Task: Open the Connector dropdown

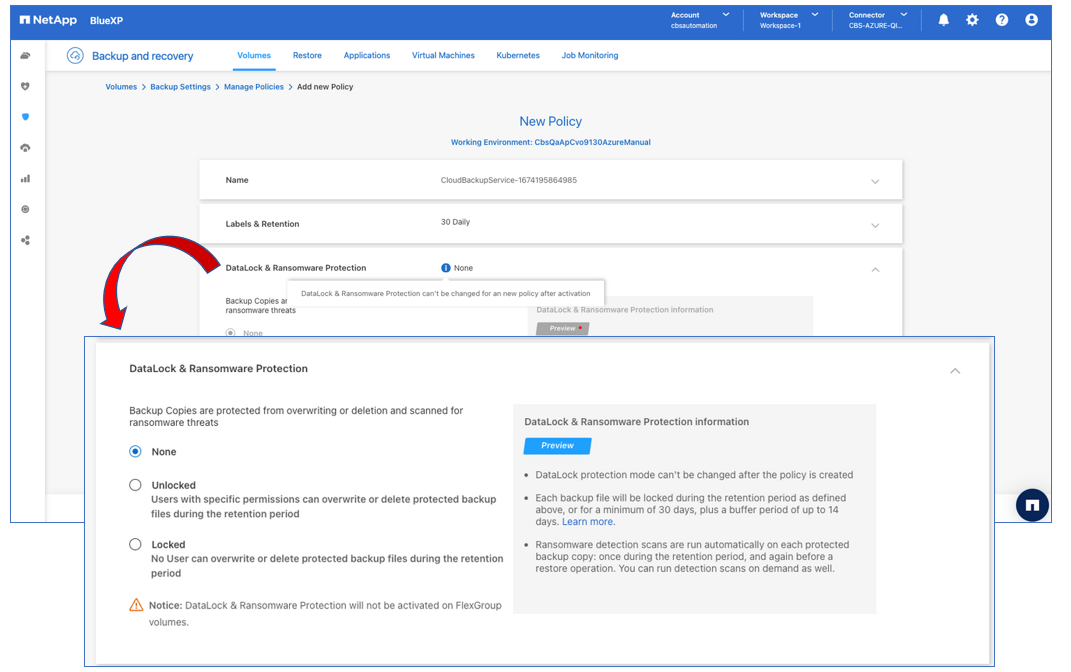Action: click(x=878, y=20)
